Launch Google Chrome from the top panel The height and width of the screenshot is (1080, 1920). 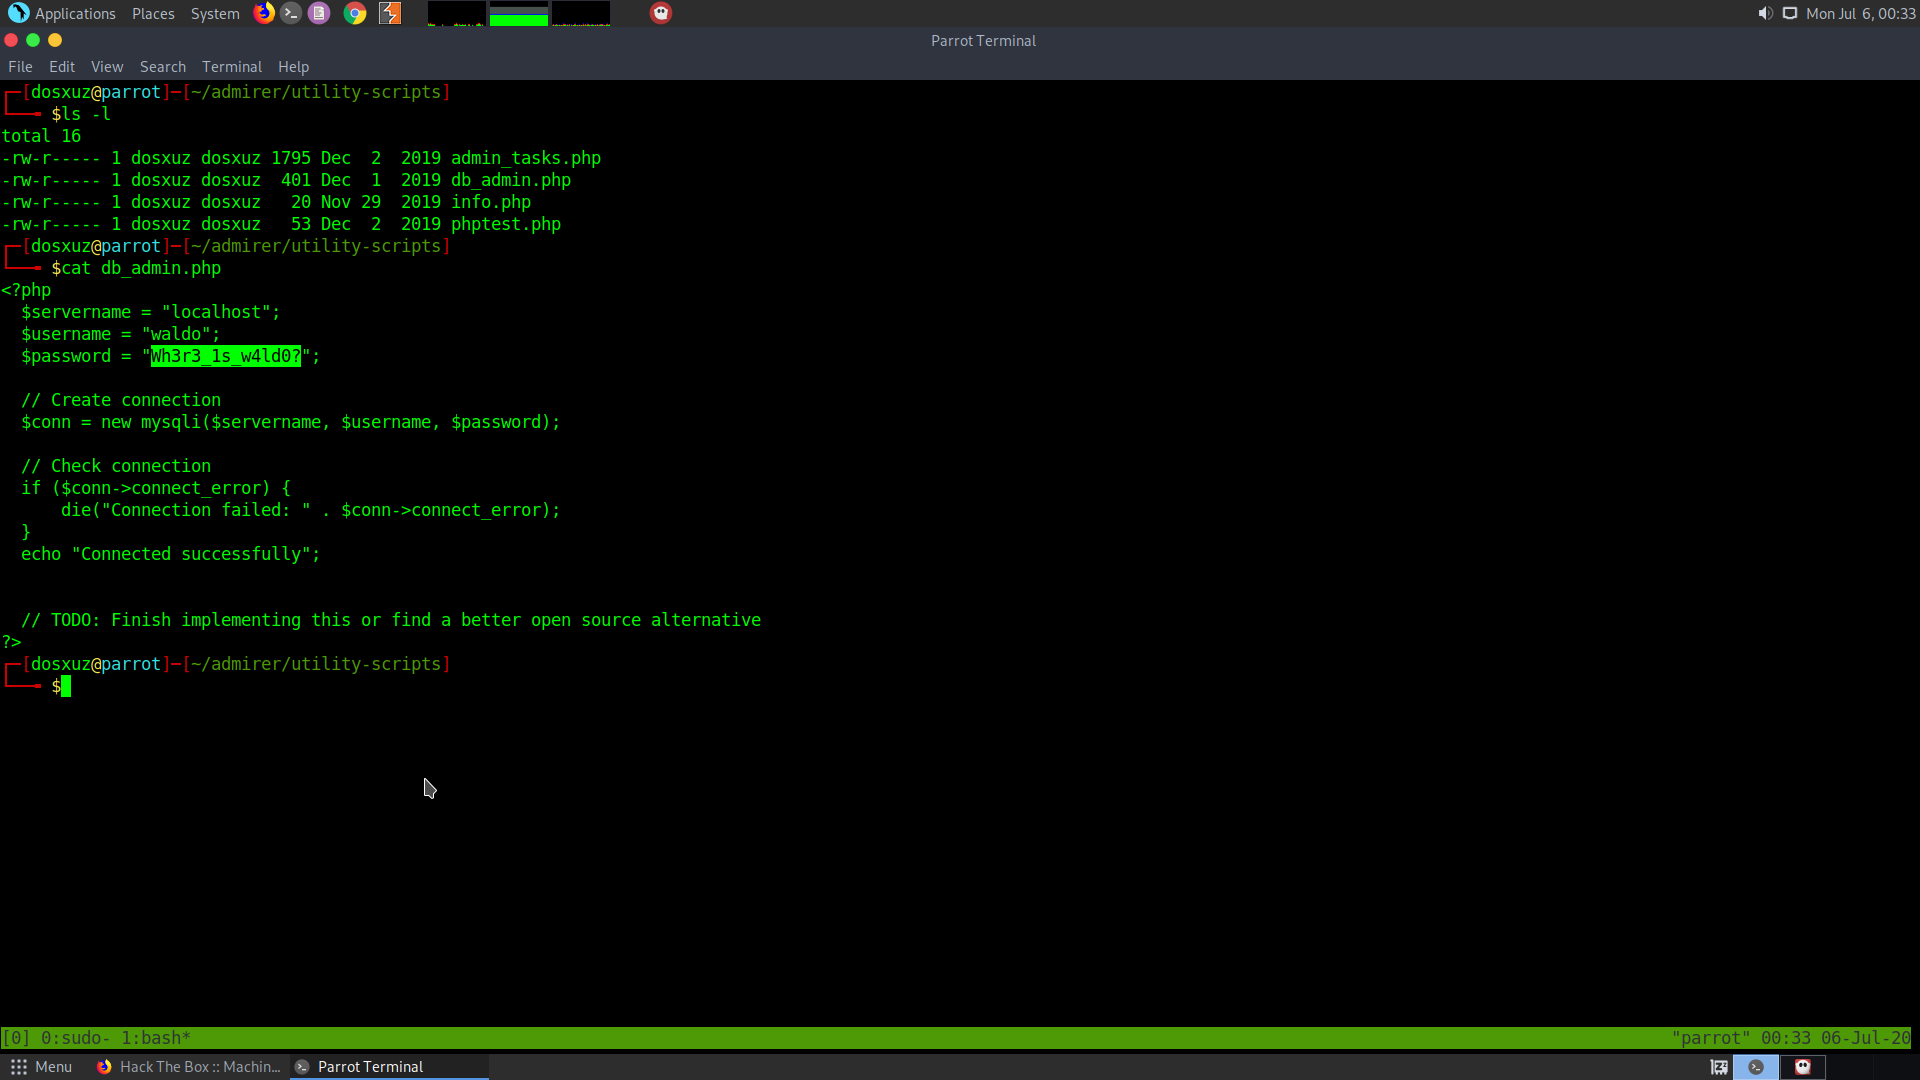click(x=355, y=13)
